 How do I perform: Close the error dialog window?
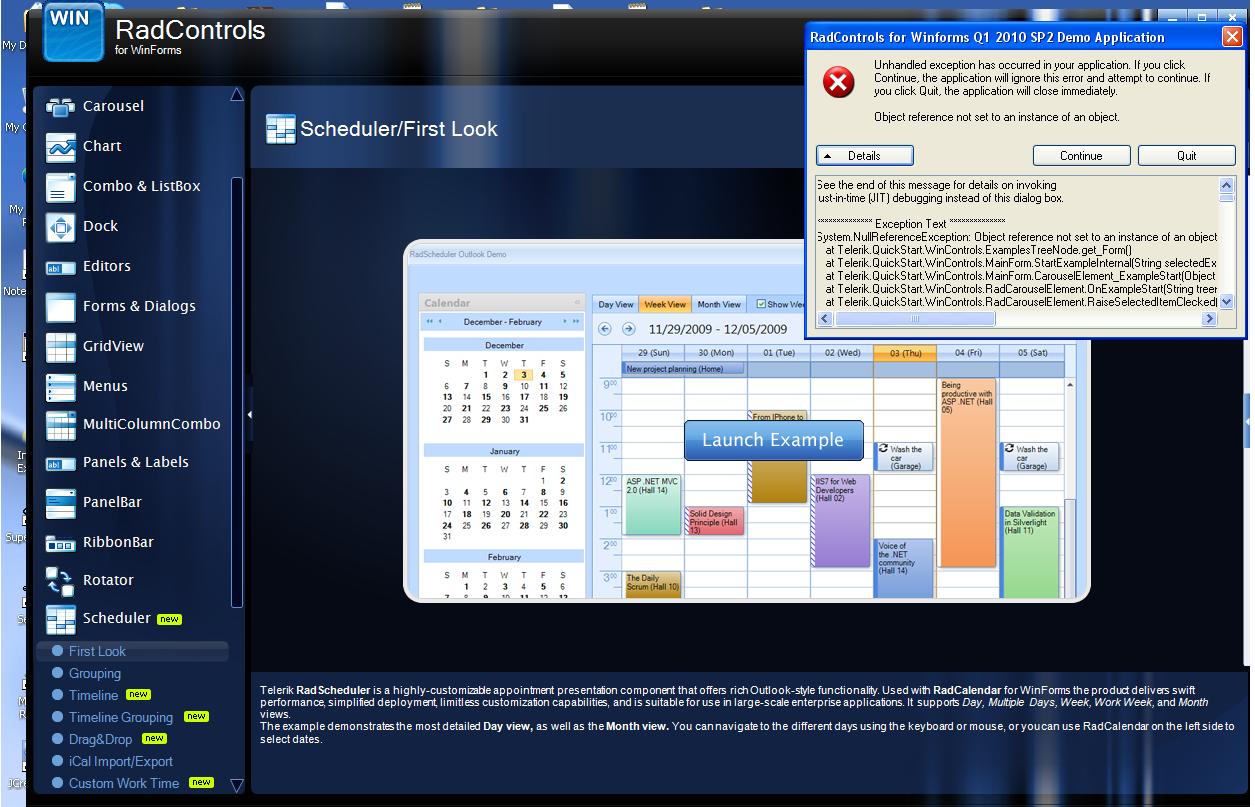click(x=1232, y=37)
